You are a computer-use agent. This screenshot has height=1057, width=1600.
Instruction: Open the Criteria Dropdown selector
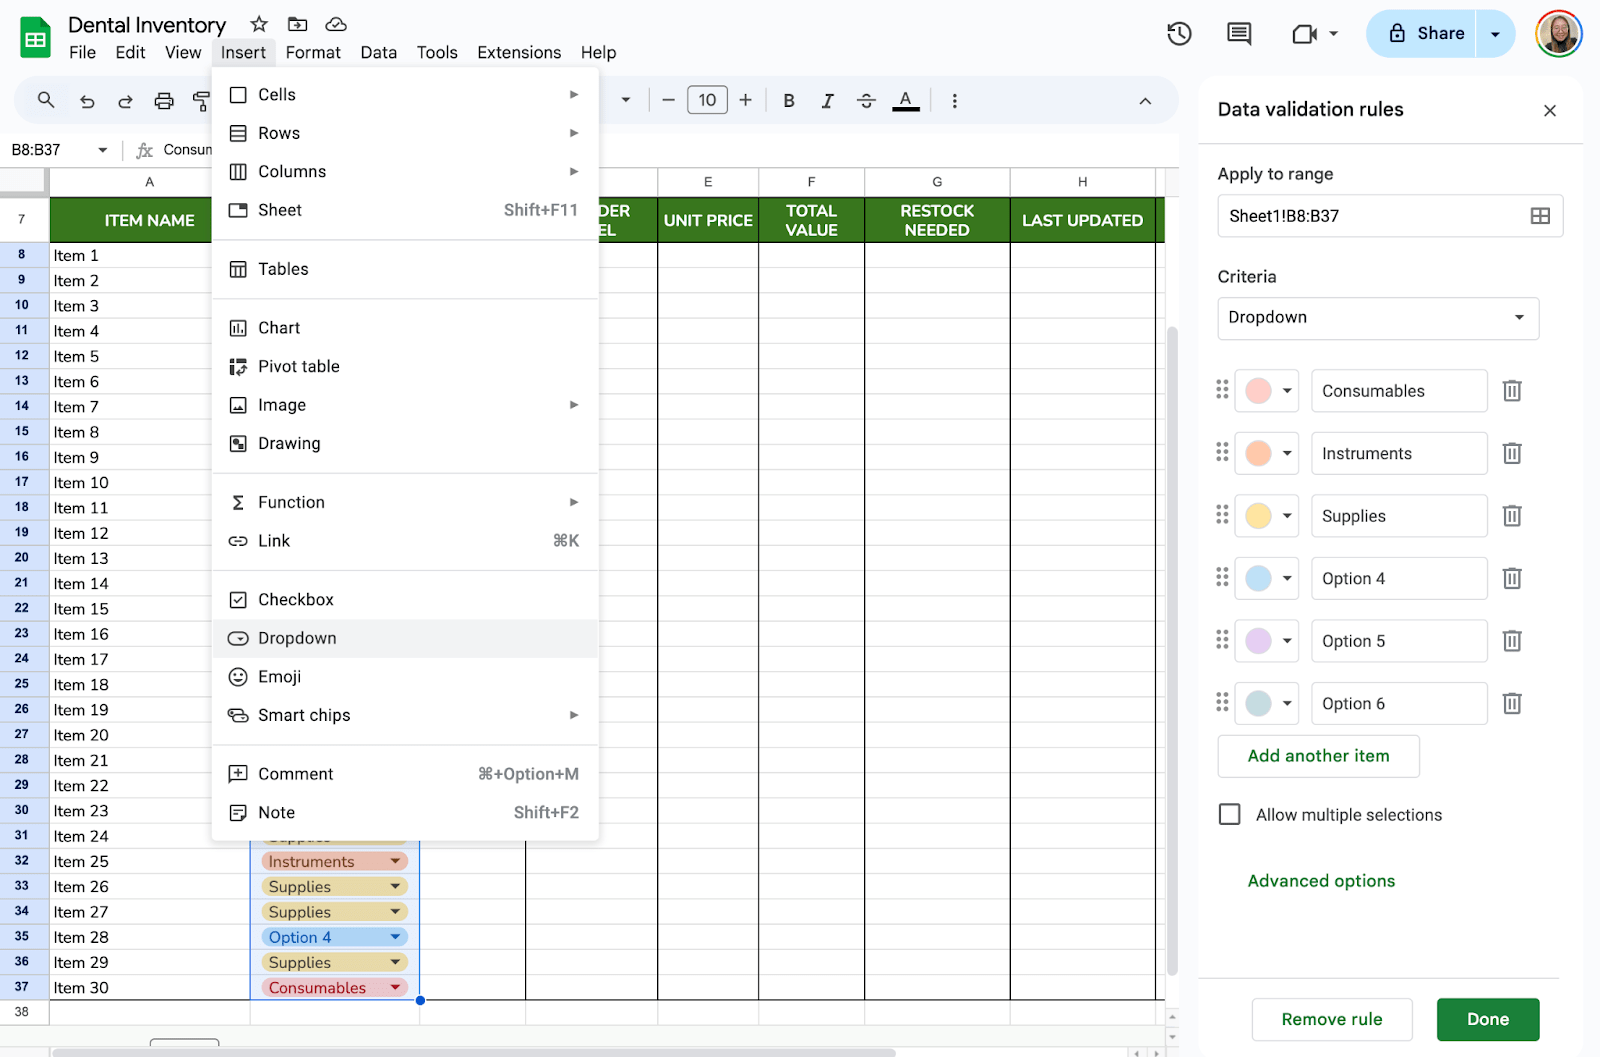1377,318
